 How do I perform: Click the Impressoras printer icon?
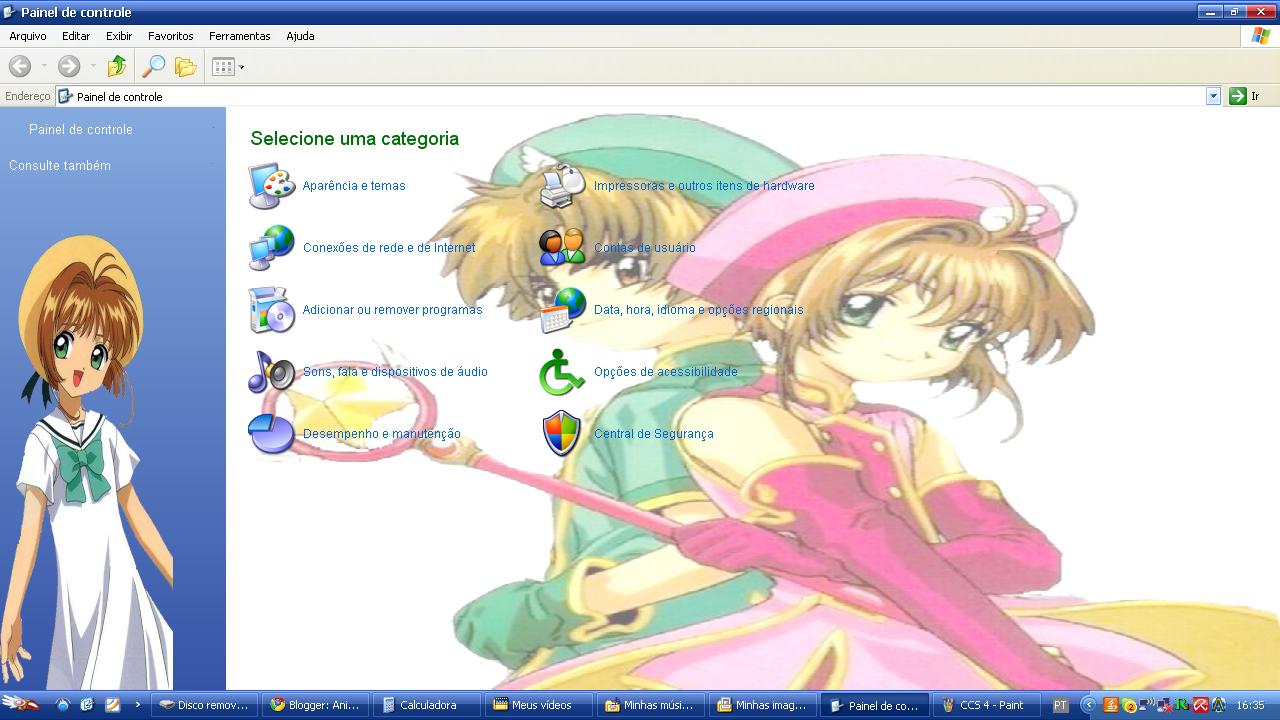[563, 186]
